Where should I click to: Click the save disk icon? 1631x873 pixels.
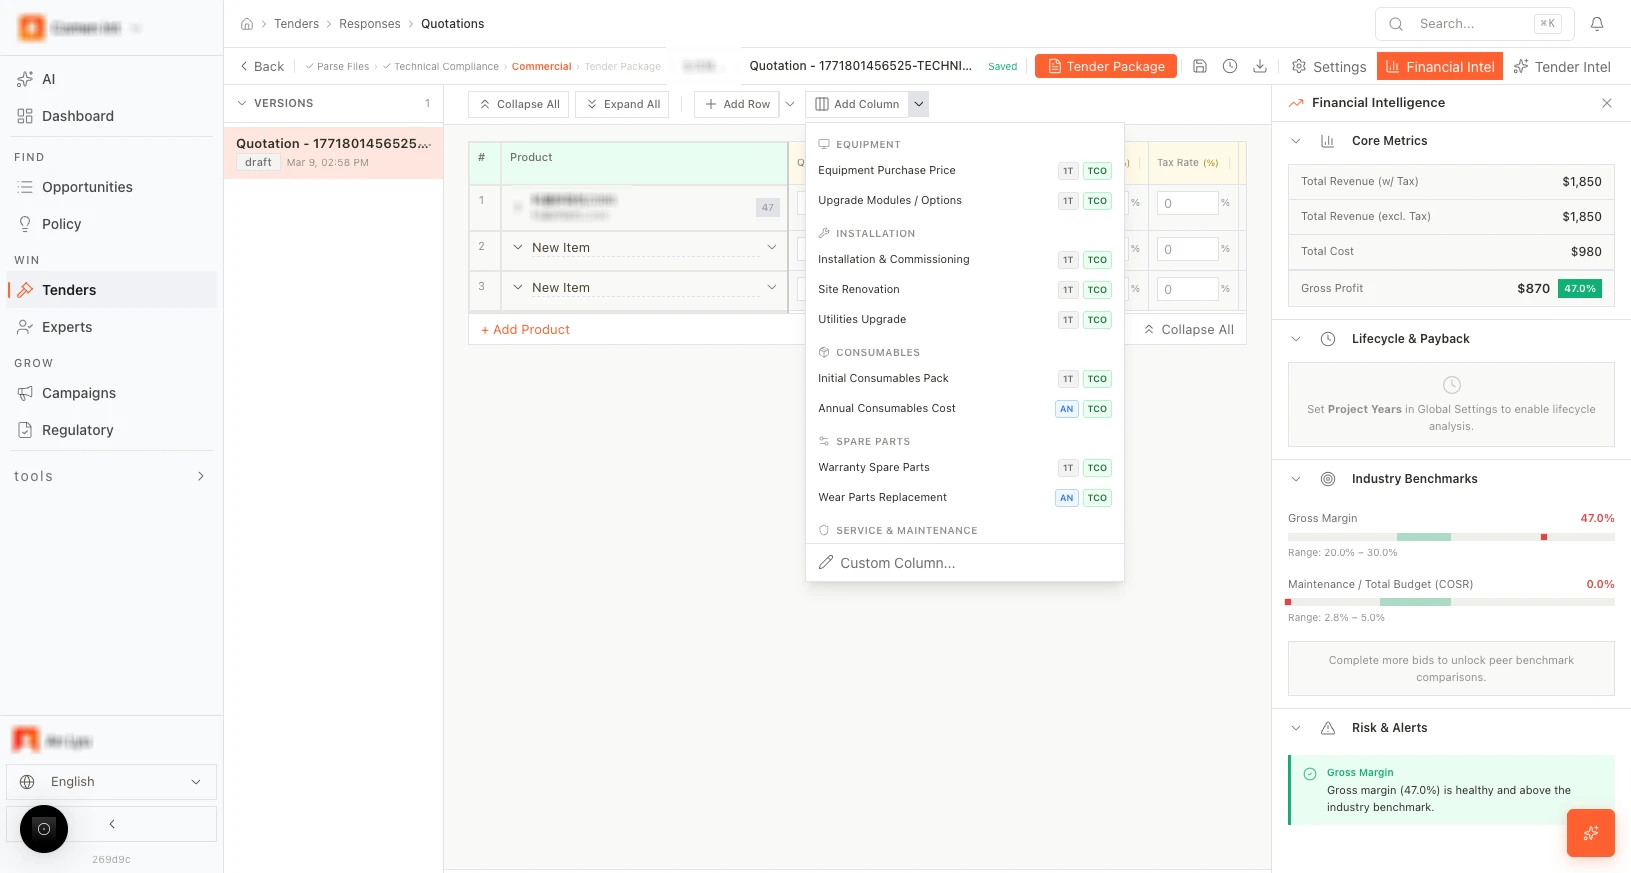point(1200,66)
